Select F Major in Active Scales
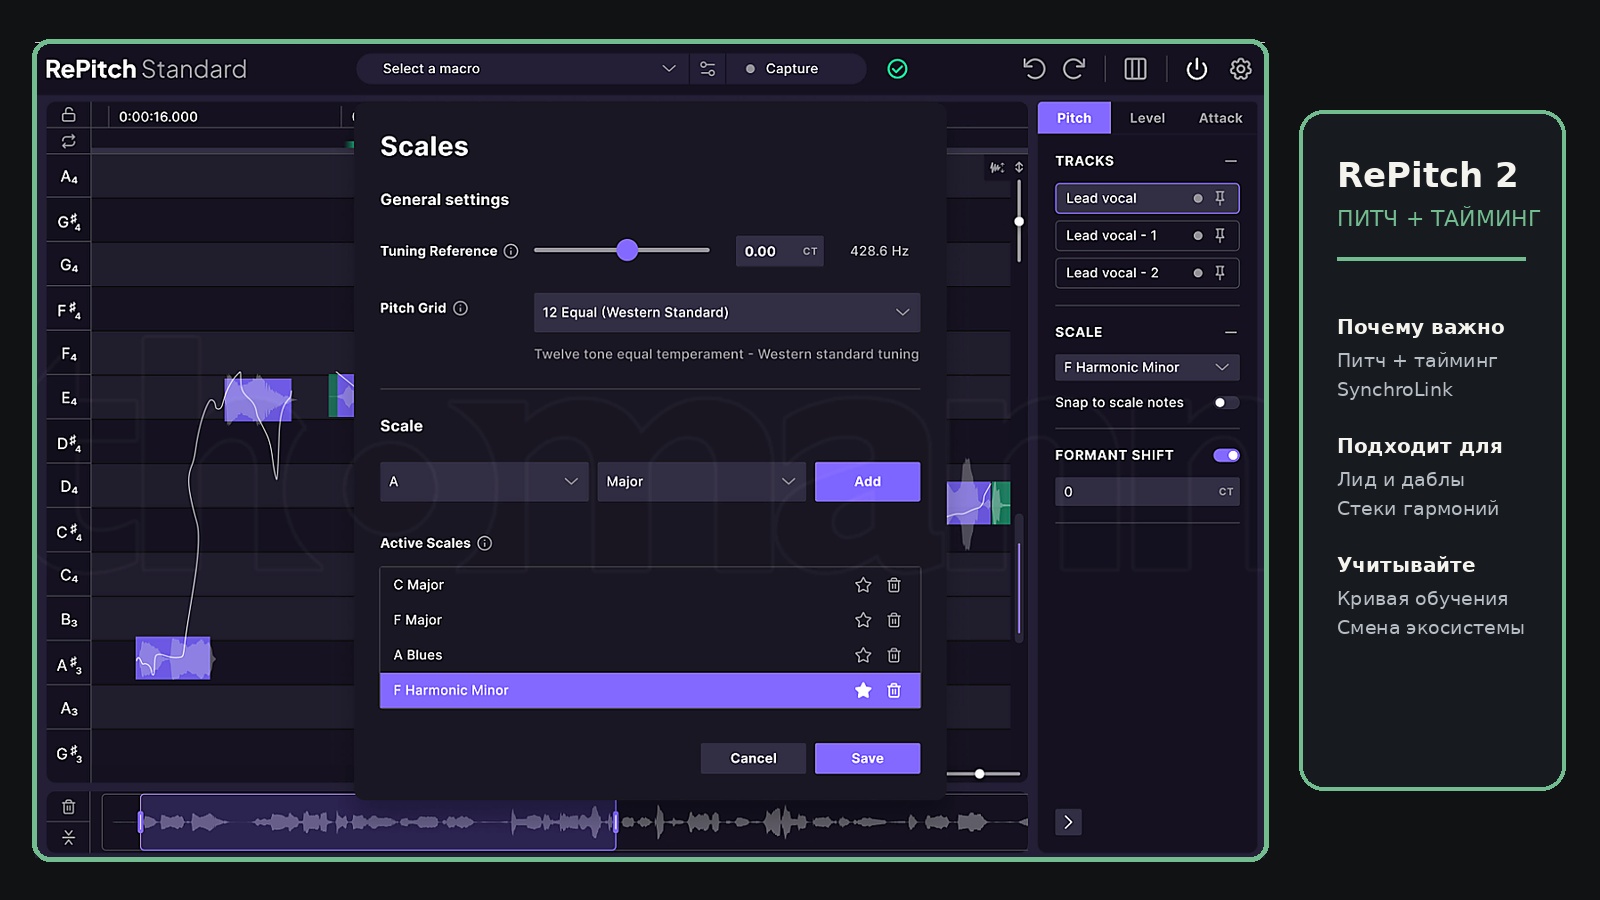The image size is (1600, 900). click(650, 620)
